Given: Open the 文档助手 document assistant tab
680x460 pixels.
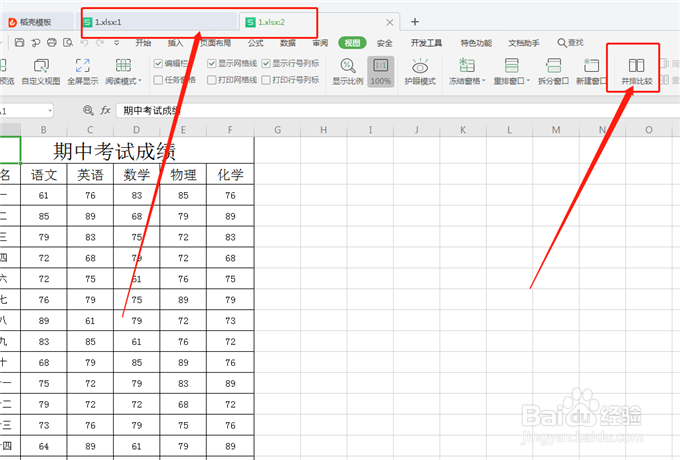Looking at the screenshot, I should 524,43.
